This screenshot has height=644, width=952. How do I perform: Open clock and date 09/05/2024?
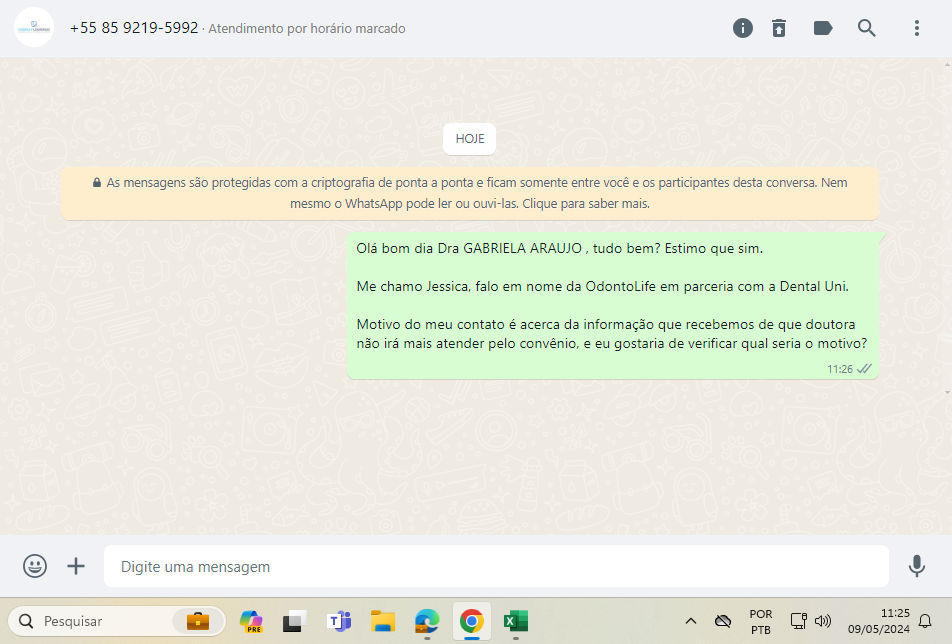[879, 621]
